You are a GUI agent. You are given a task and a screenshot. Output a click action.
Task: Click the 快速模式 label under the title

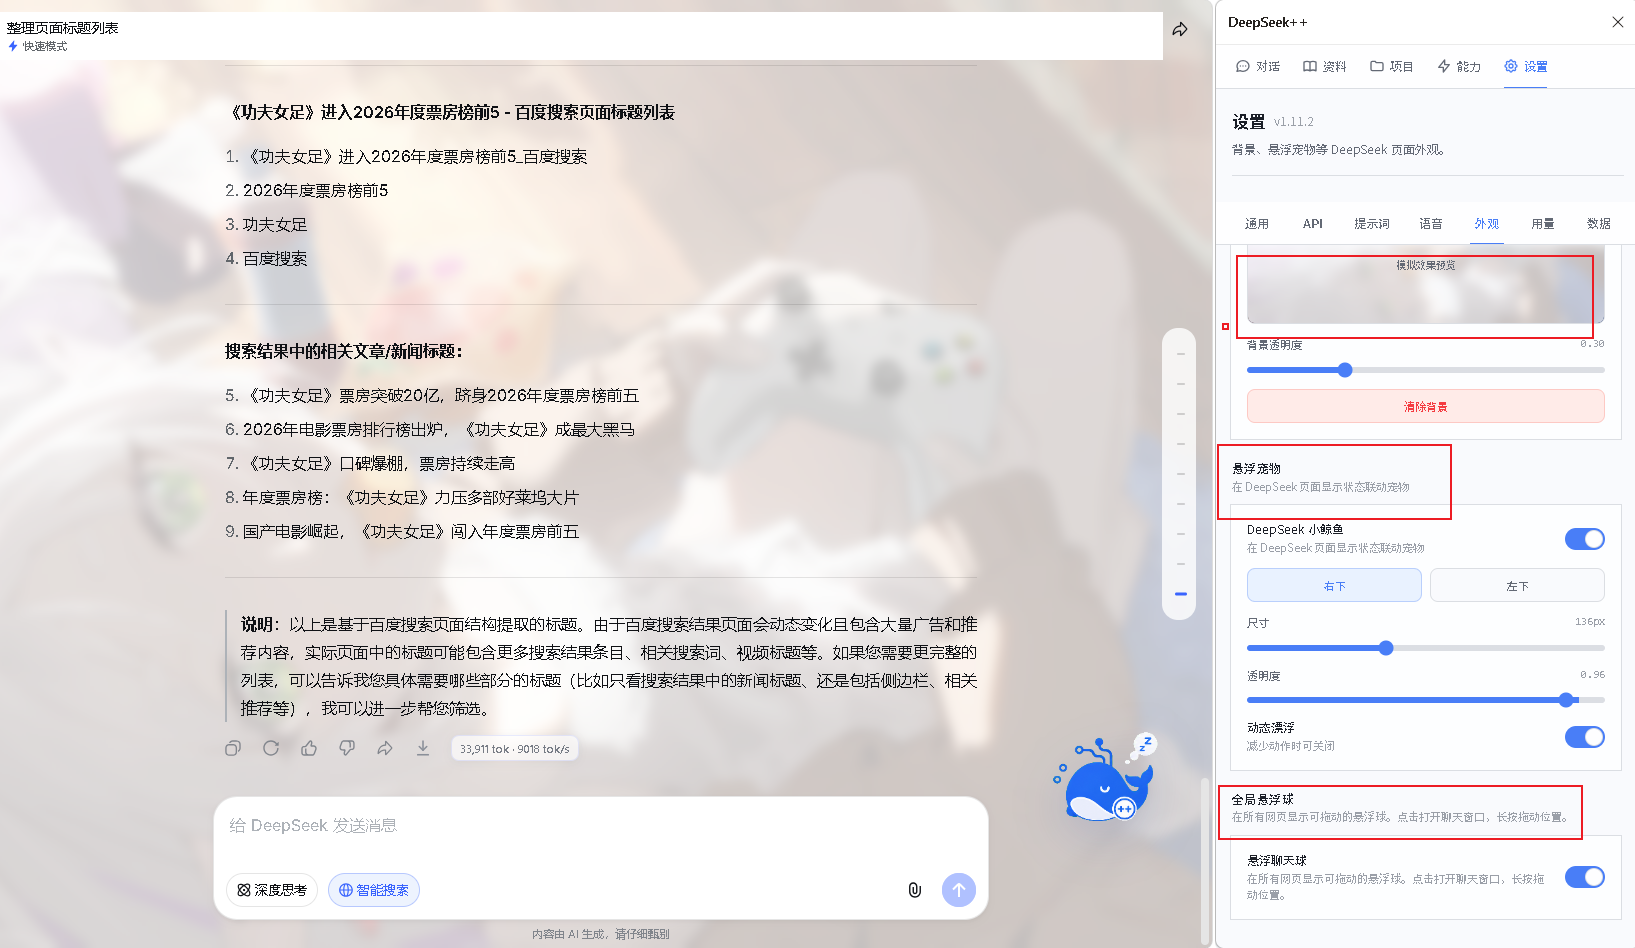[45, 46]
